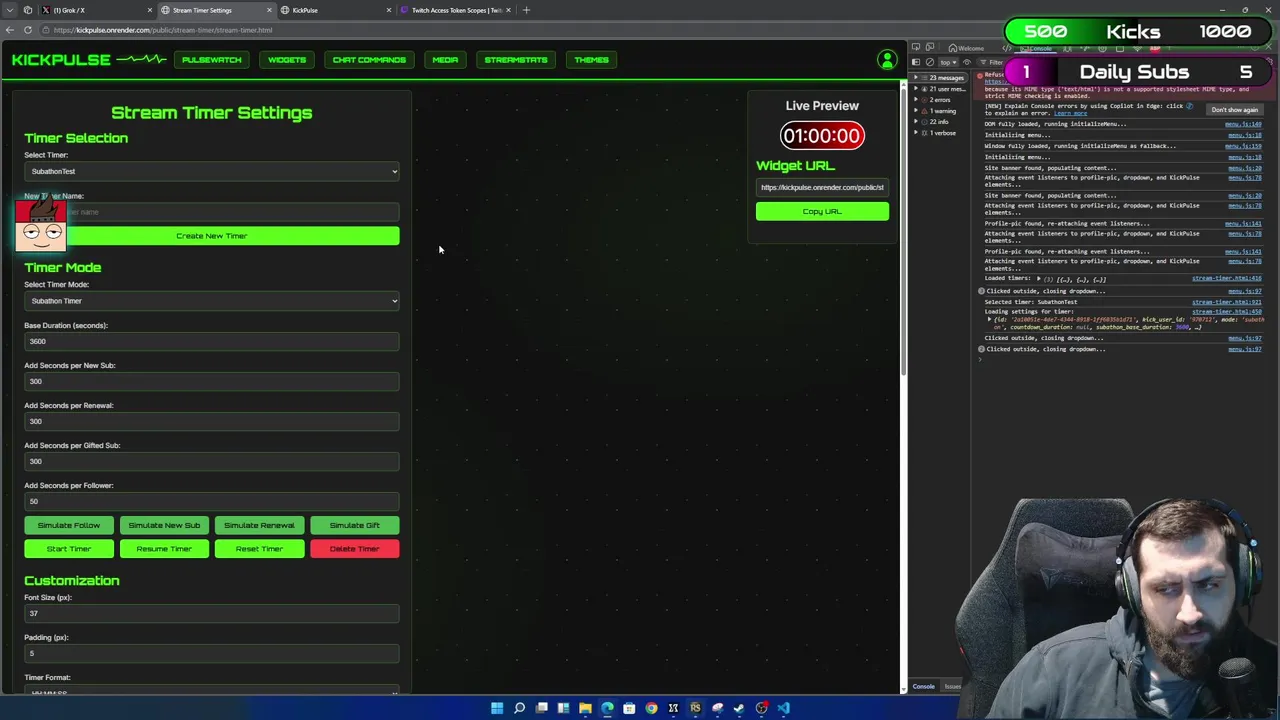This screenshot has width=1280, height=720.
Task: Switch to the KickPulse browser tab
Action: point(333,10)
